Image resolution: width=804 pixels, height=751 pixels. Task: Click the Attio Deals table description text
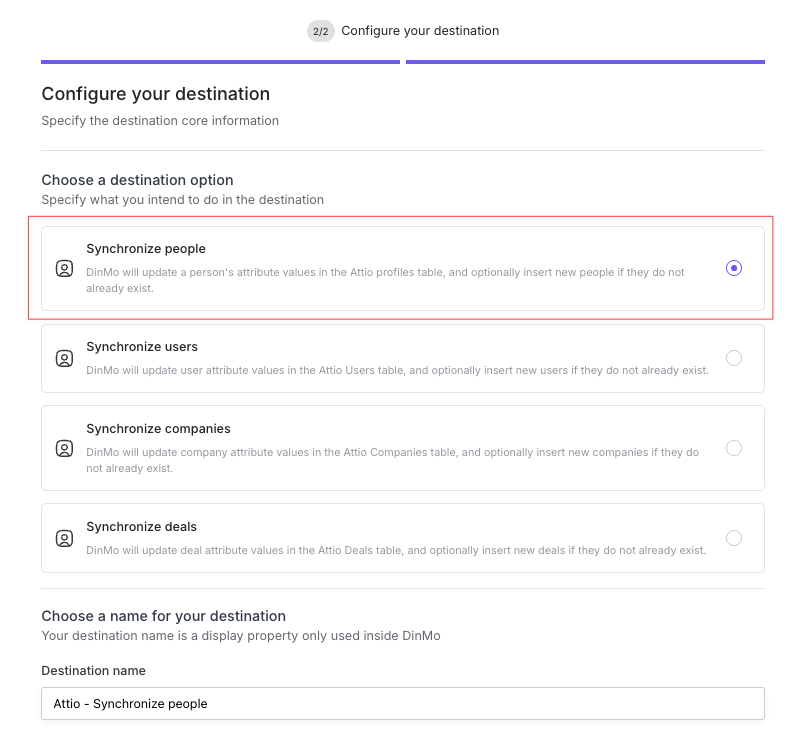[396, 550]
